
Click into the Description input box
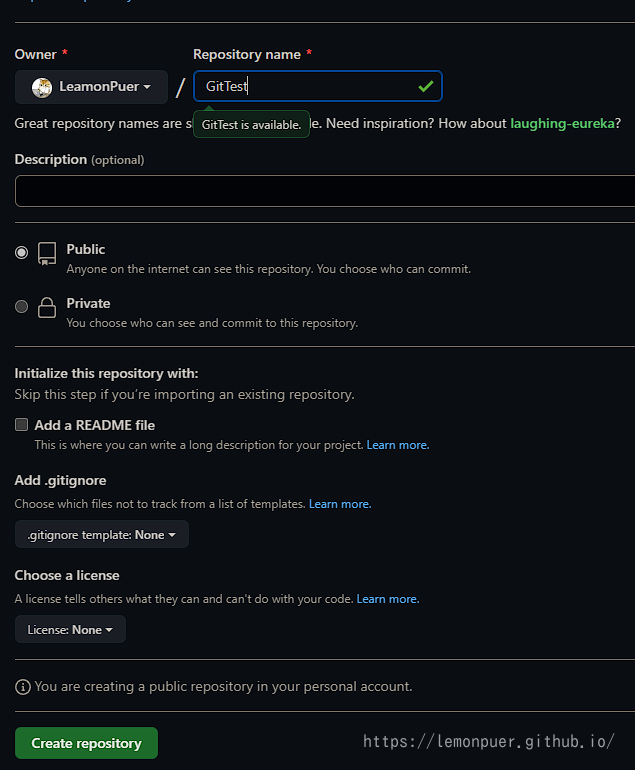tap(325, 191)
